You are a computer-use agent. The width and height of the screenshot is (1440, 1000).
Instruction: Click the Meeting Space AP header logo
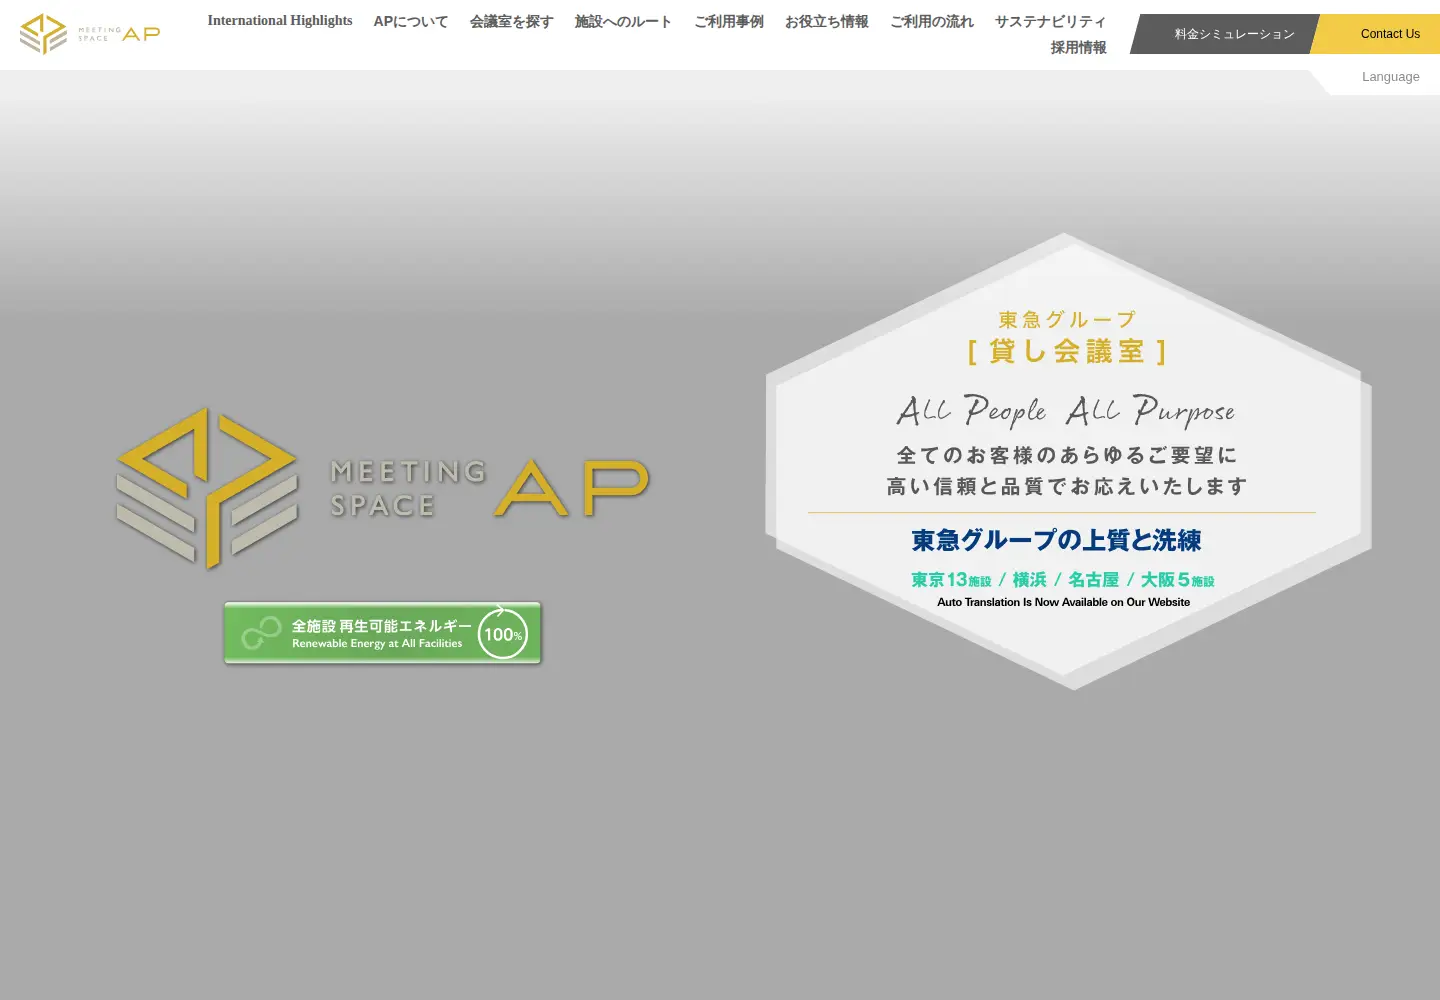[90, 34]
